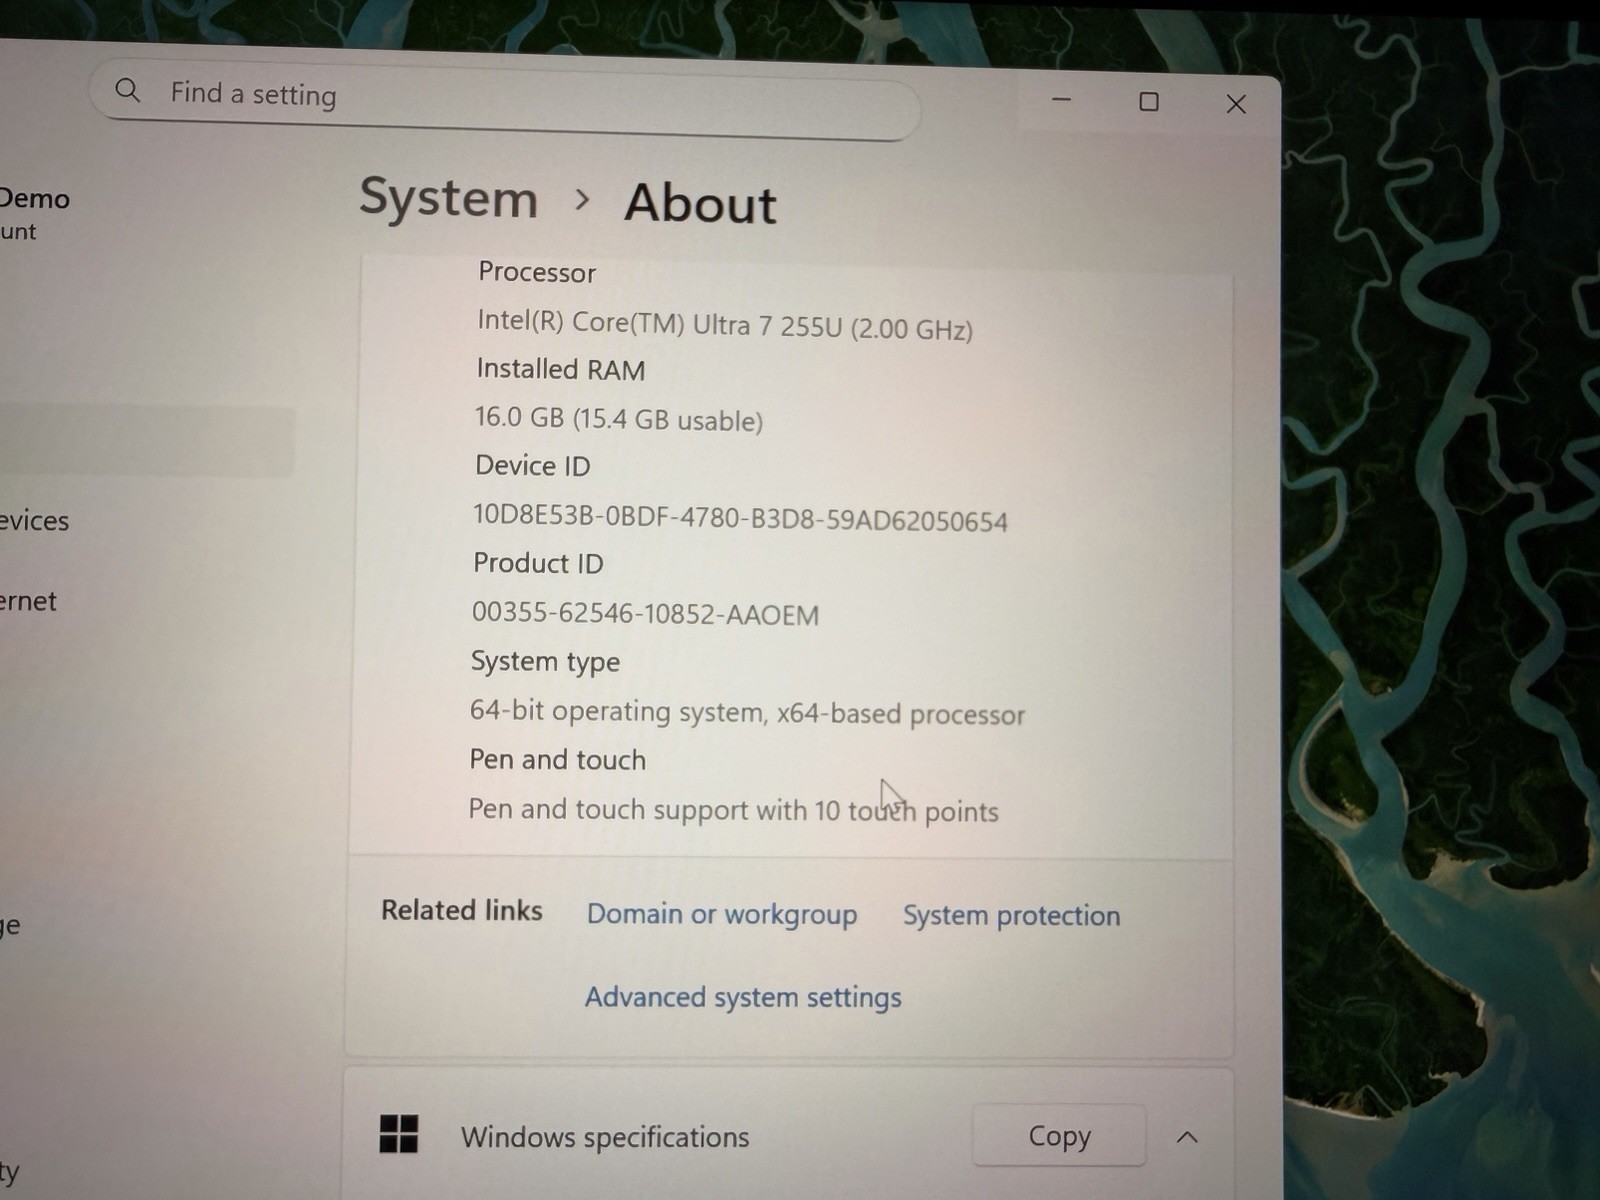
Task: Open the sidebar item ending in 'ernet'
Action: click(28, 601)
